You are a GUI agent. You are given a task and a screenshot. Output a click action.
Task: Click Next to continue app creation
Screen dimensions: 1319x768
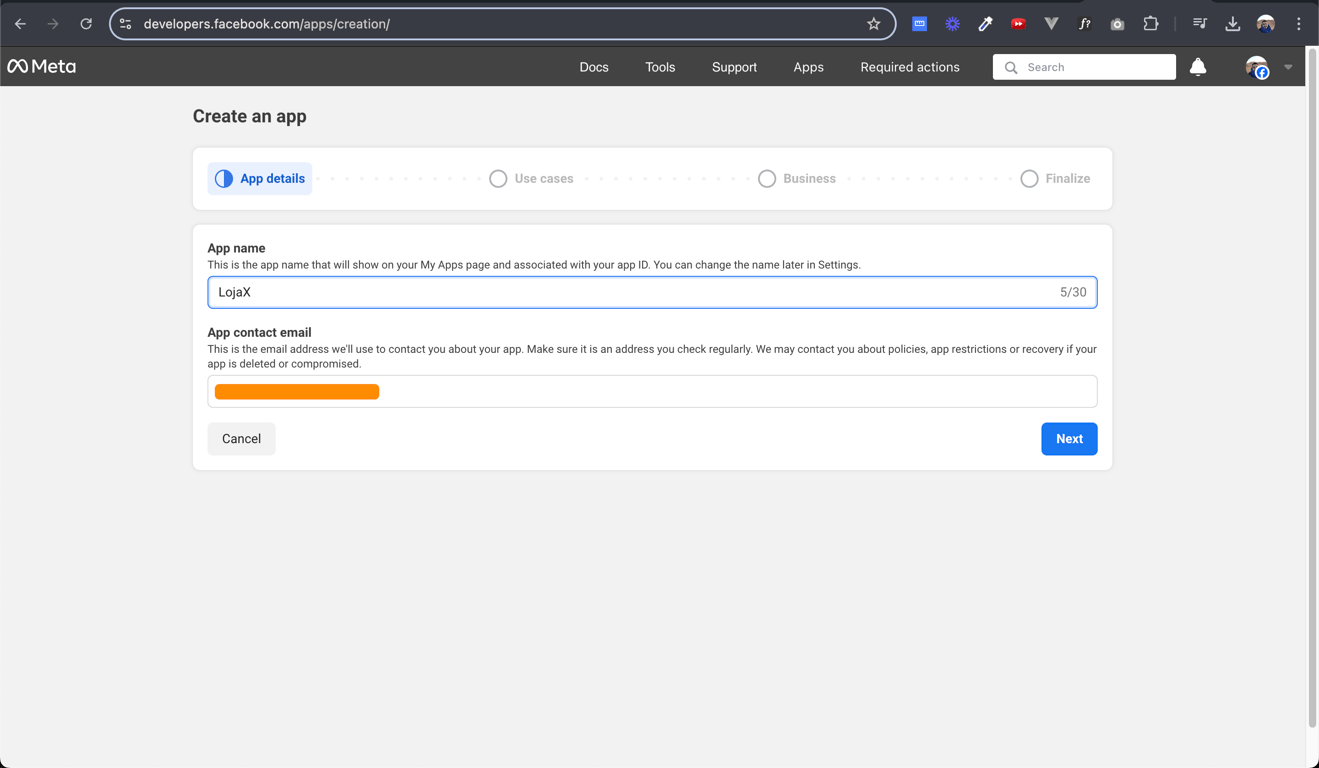point(1069,439)
